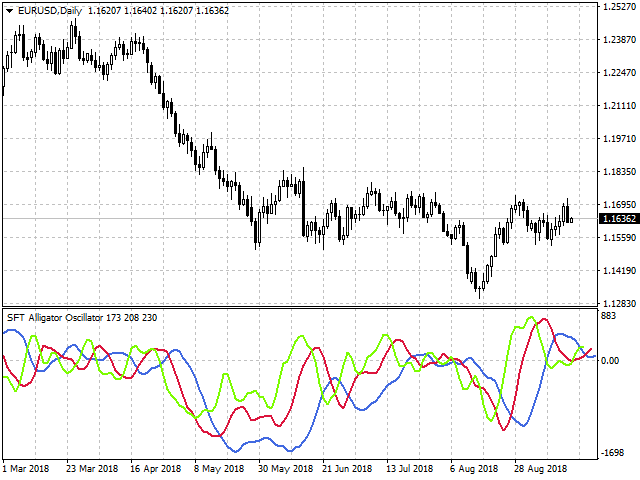Viewport: 640px width, 480px height.
Task: Click the last candlestick on the price chart
Action: 571,220
